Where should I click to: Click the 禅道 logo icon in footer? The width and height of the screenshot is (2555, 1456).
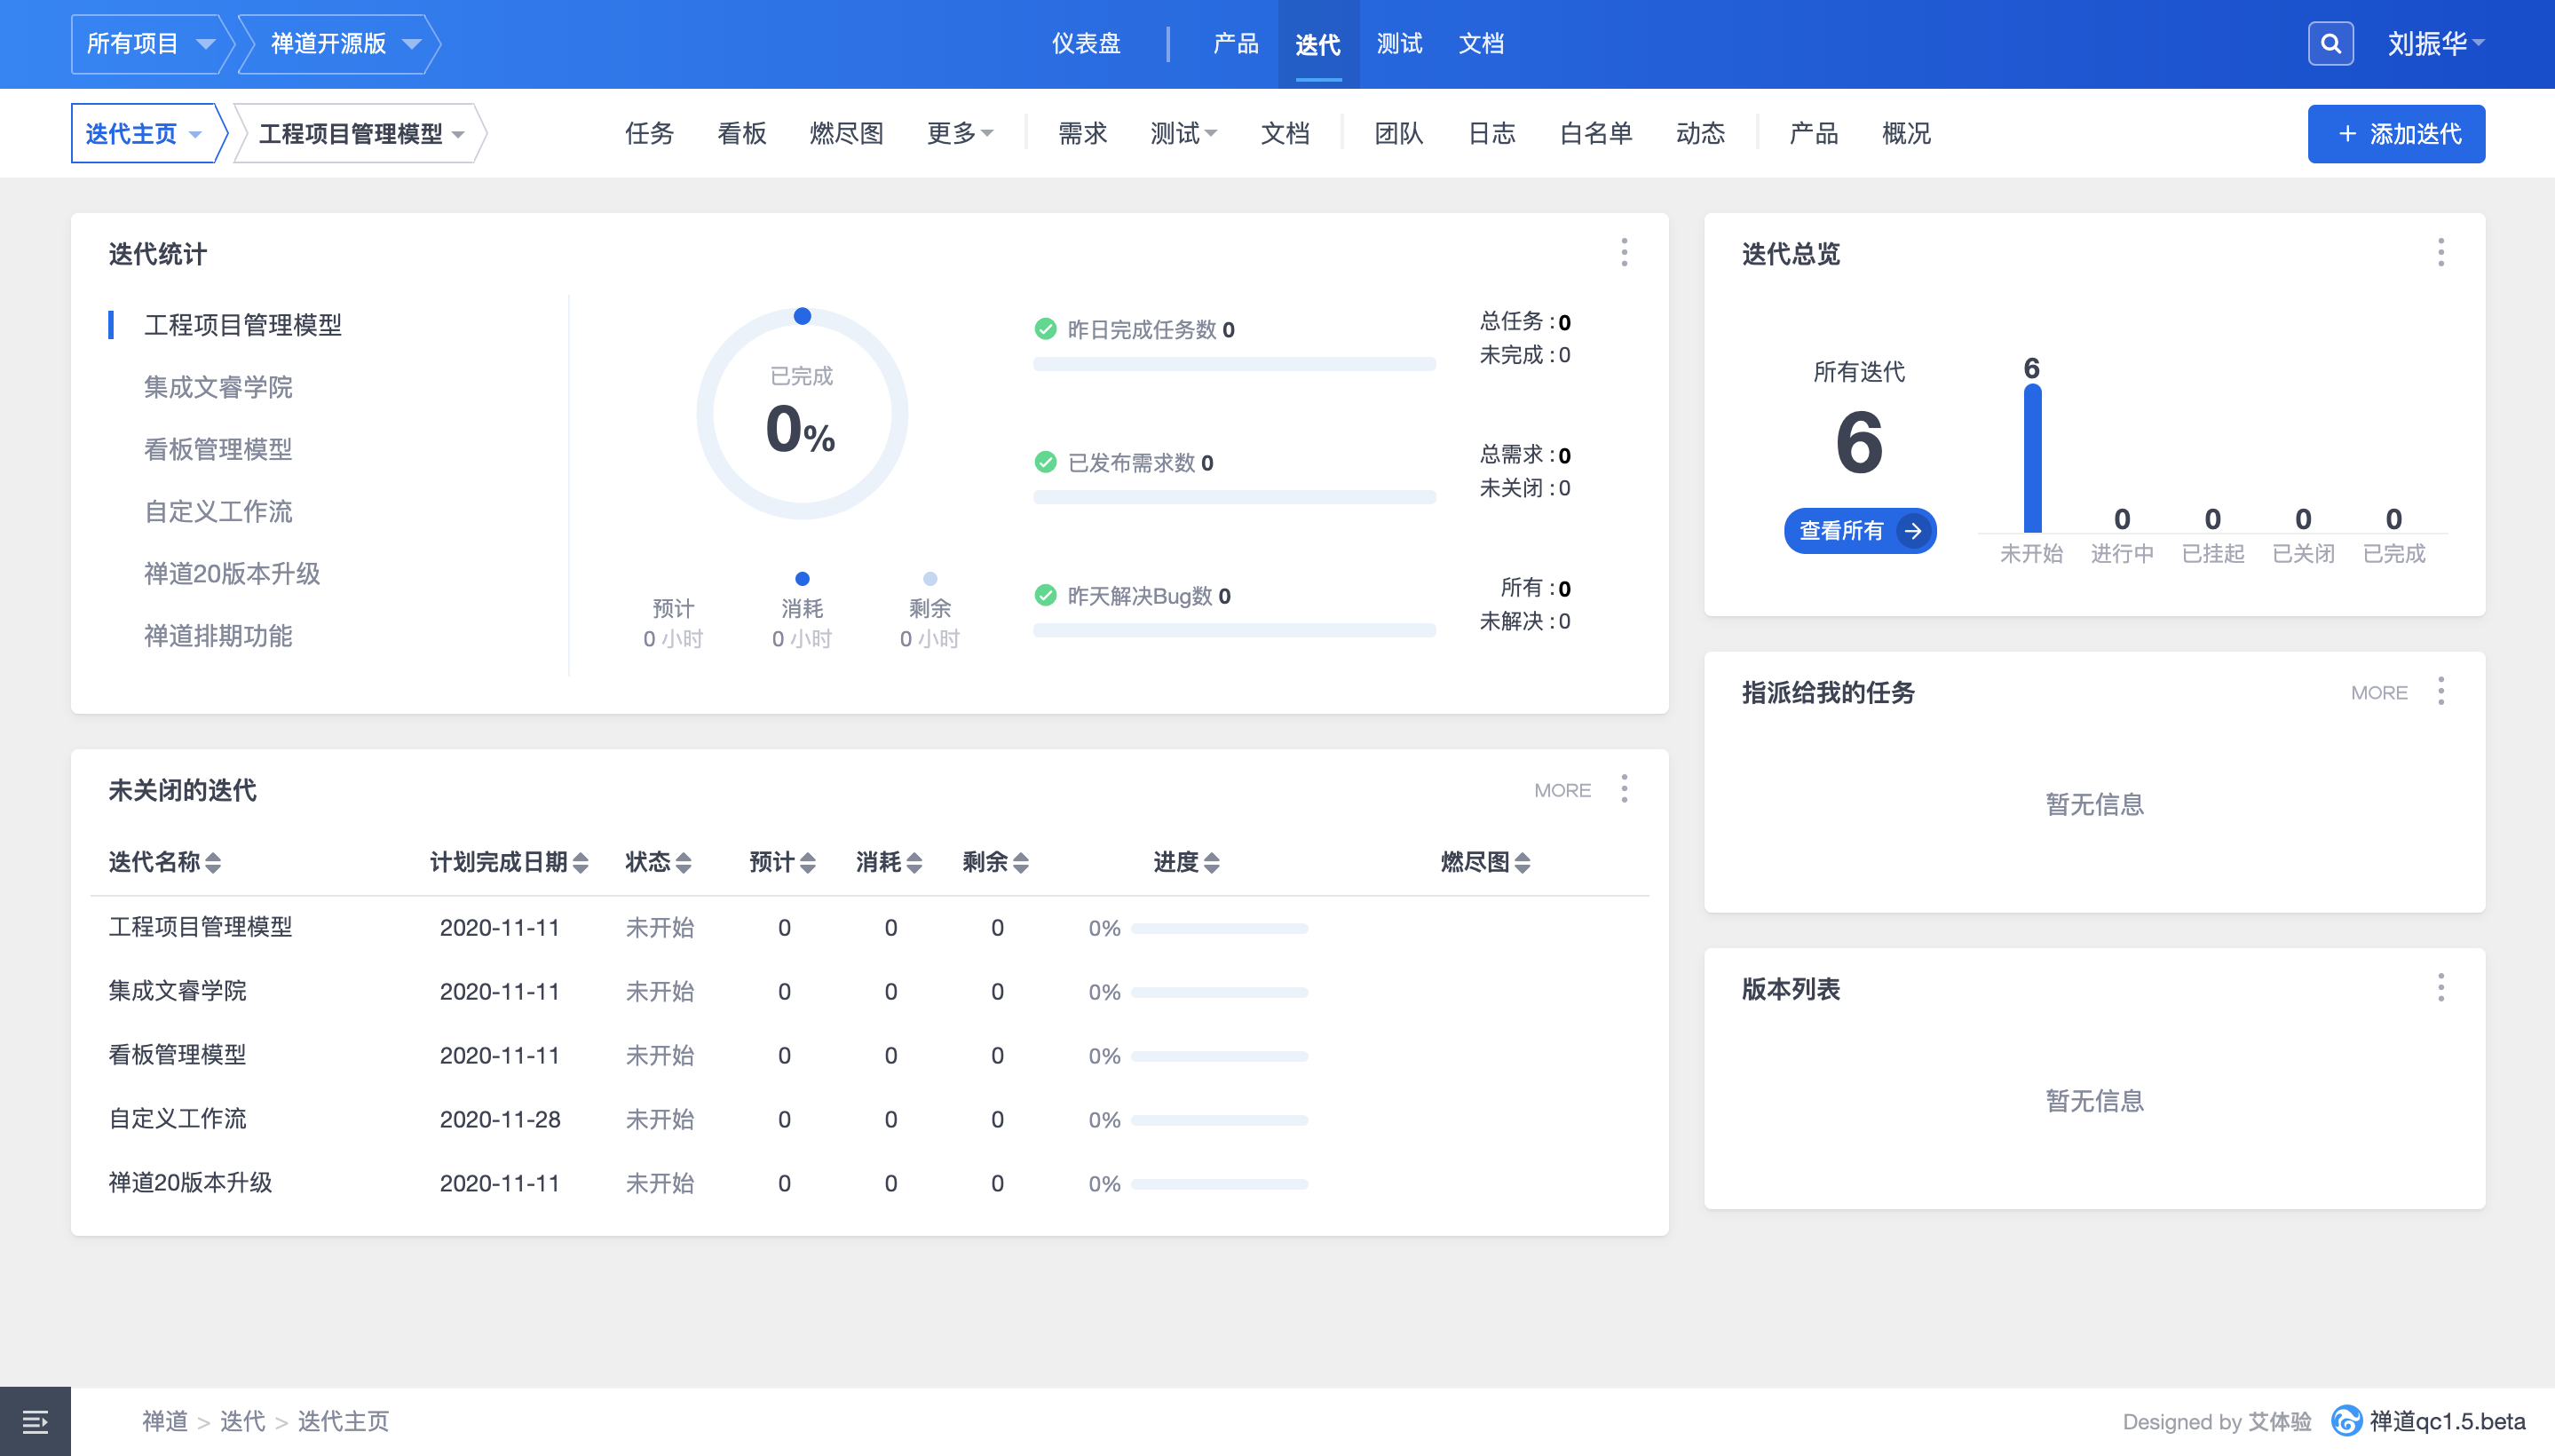[x=2346, y=1421]
